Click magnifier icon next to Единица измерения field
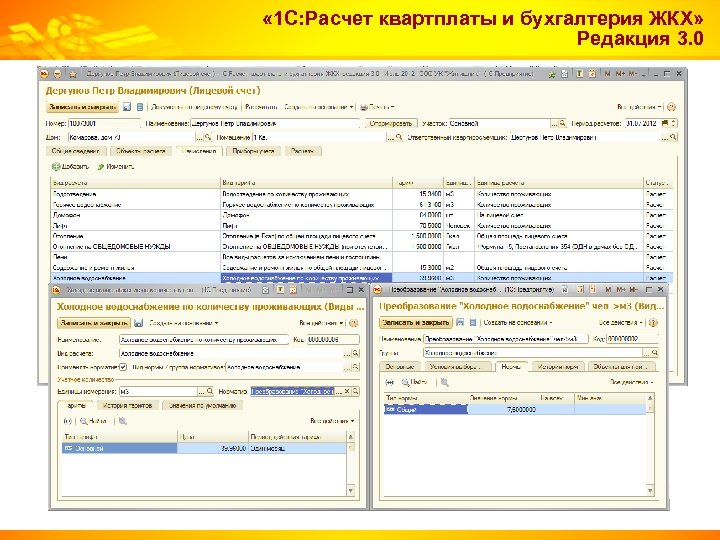The height and width of the screenshot is (540, 720). pos(209,391)
